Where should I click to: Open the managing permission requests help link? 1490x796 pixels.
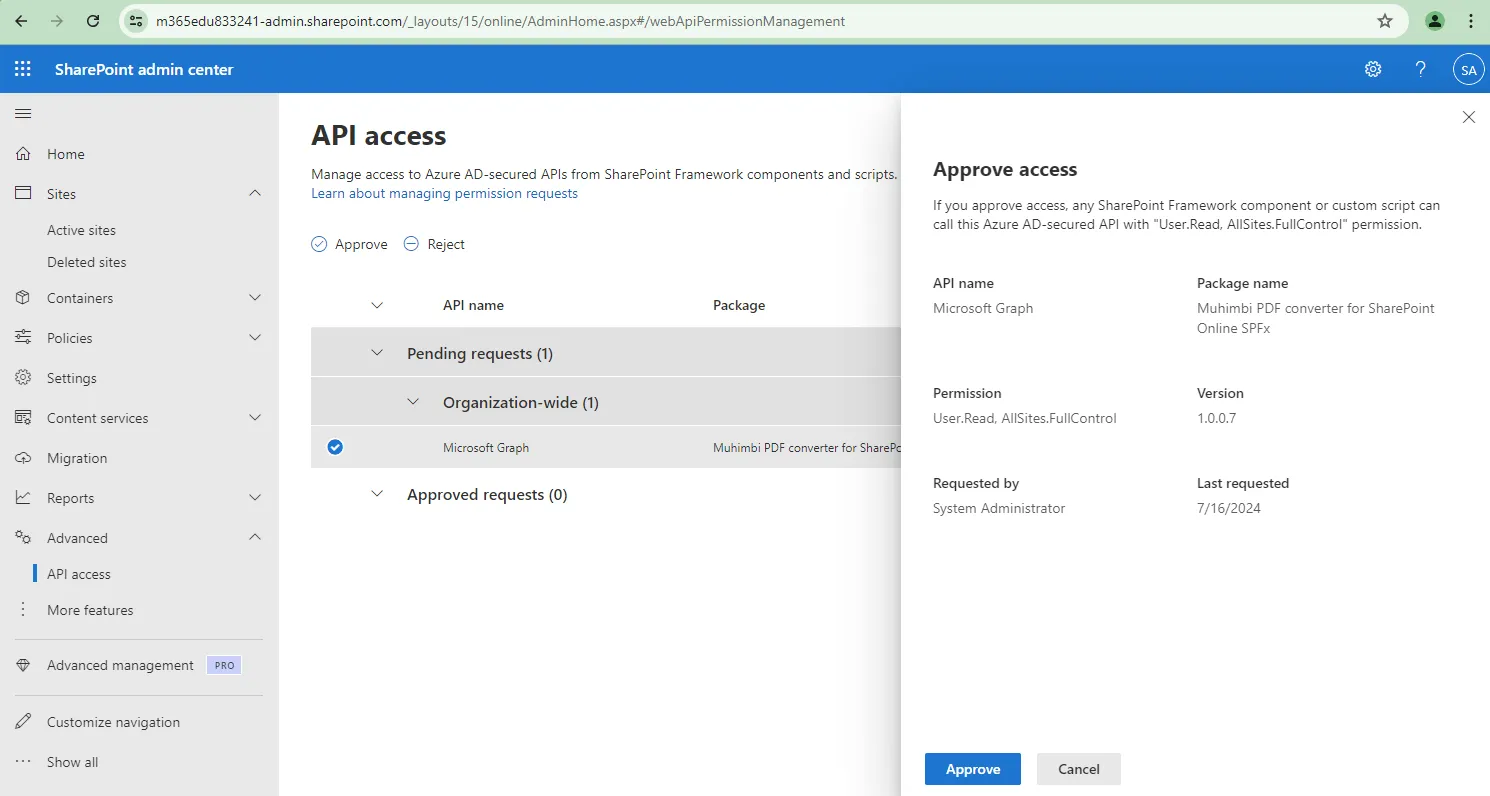pos(444,193)
